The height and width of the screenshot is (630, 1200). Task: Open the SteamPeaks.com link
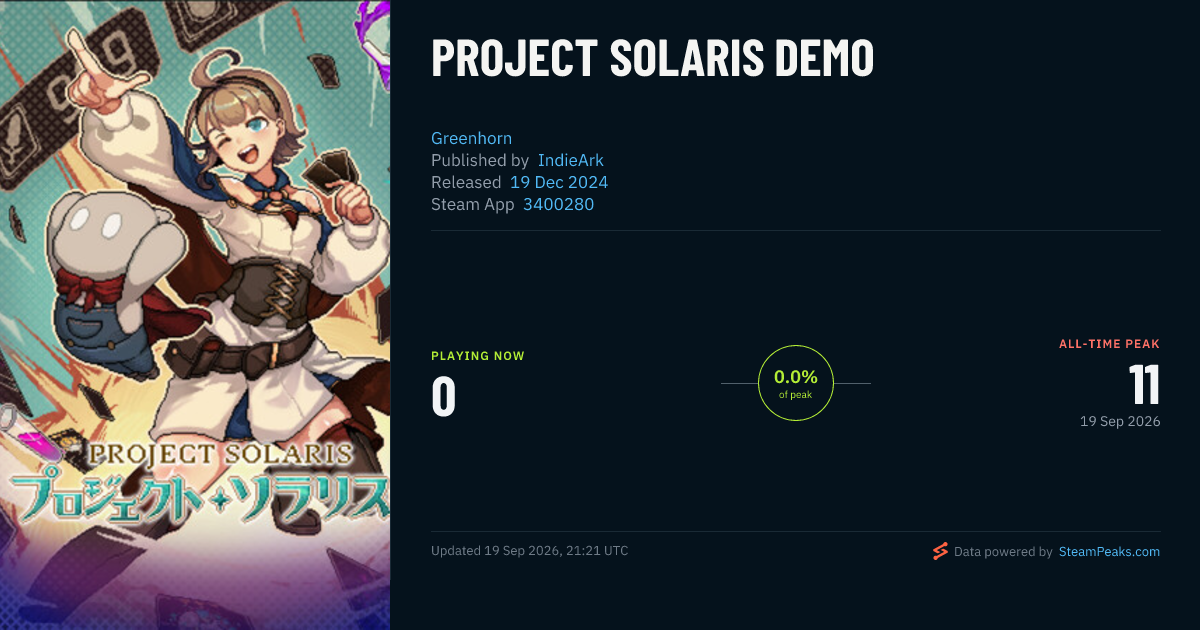(1109, 551)
